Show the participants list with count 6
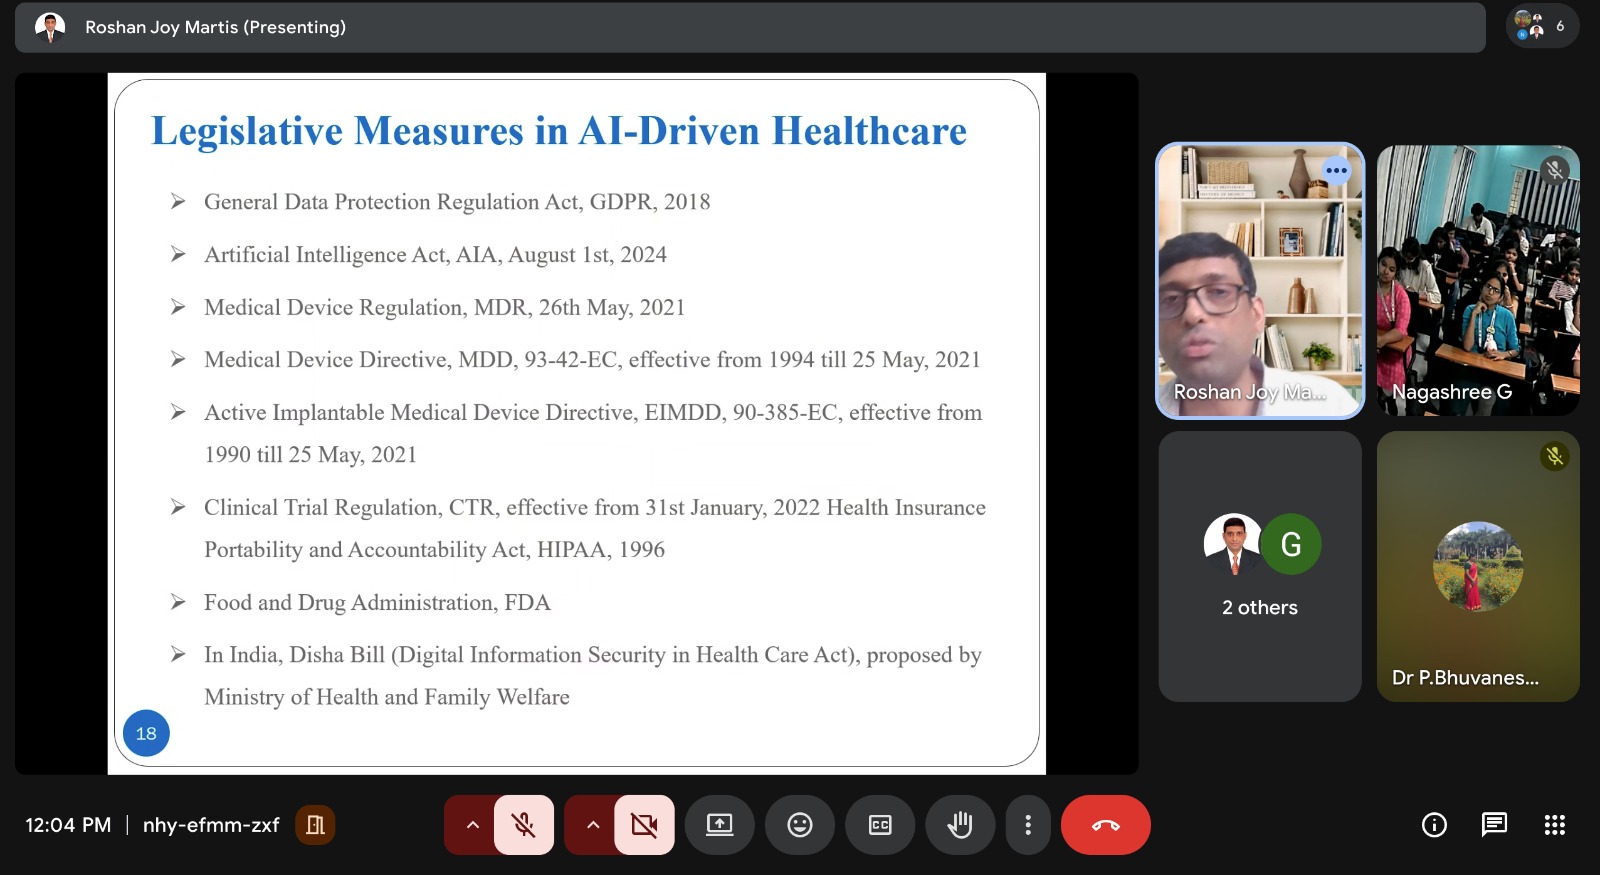This screenshot has width=1600, height=875. 1542,26
